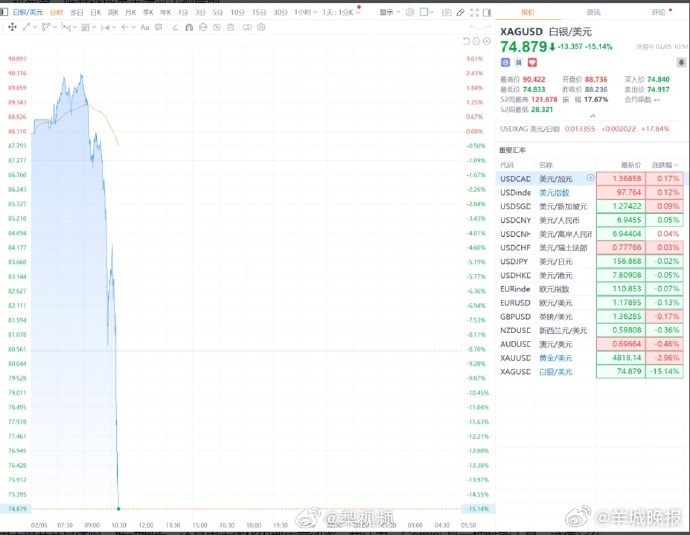Toggle the right side panel icon
The height and width of the screenshot is (535, 690).
[487, 12]
